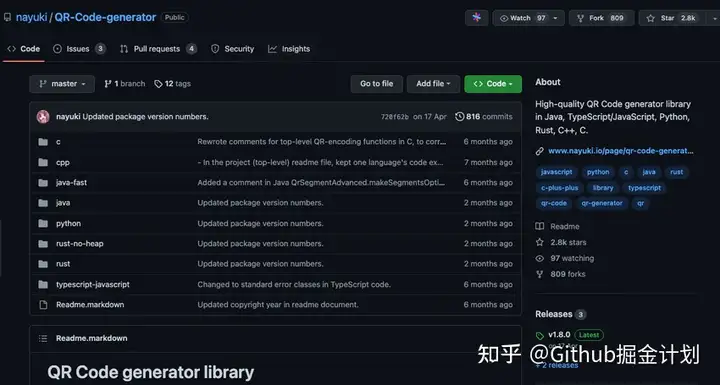Click the star icon beside 2.8k stars
Viewport: 720px width, 385px height.
pos(540,242)
